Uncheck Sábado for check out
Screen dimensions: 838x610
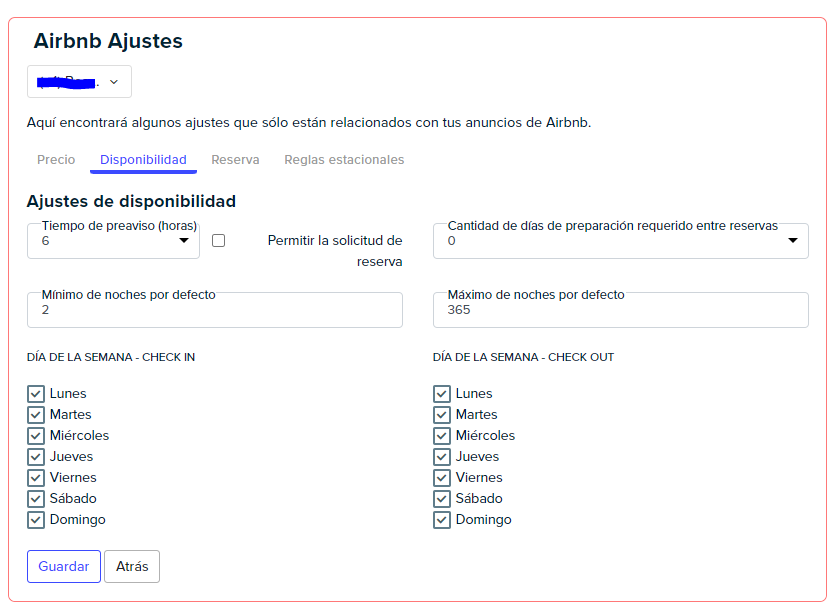pyautogui.click(x=442, y=499)
